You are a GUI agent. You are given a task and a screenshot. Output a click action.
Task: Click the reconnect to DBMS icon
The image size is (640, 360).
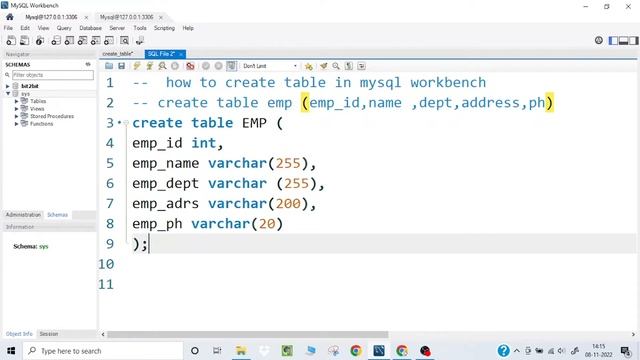pyautogui.click(x=140, y=40)
